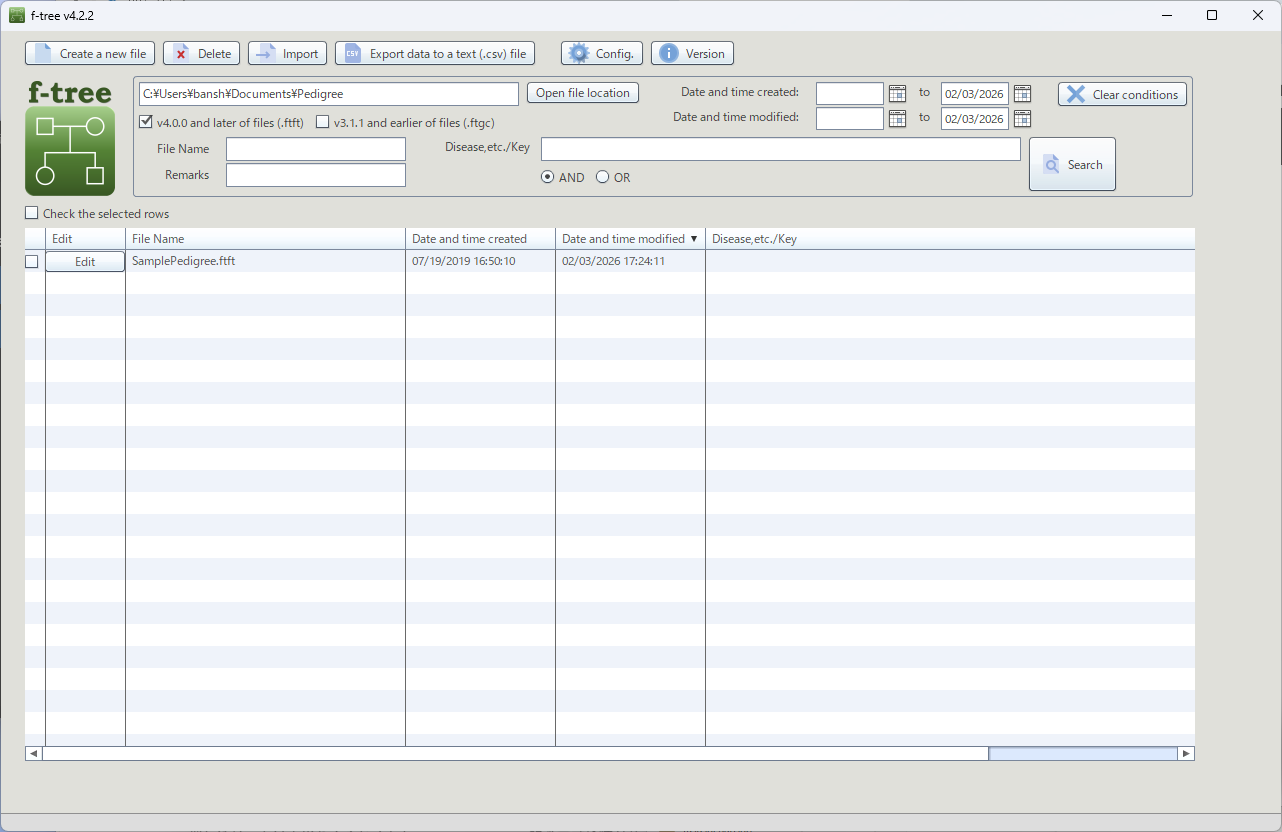This screenshot has height=832, width=1282.
Task: Click the File Name column header
Action: [265, 239]
